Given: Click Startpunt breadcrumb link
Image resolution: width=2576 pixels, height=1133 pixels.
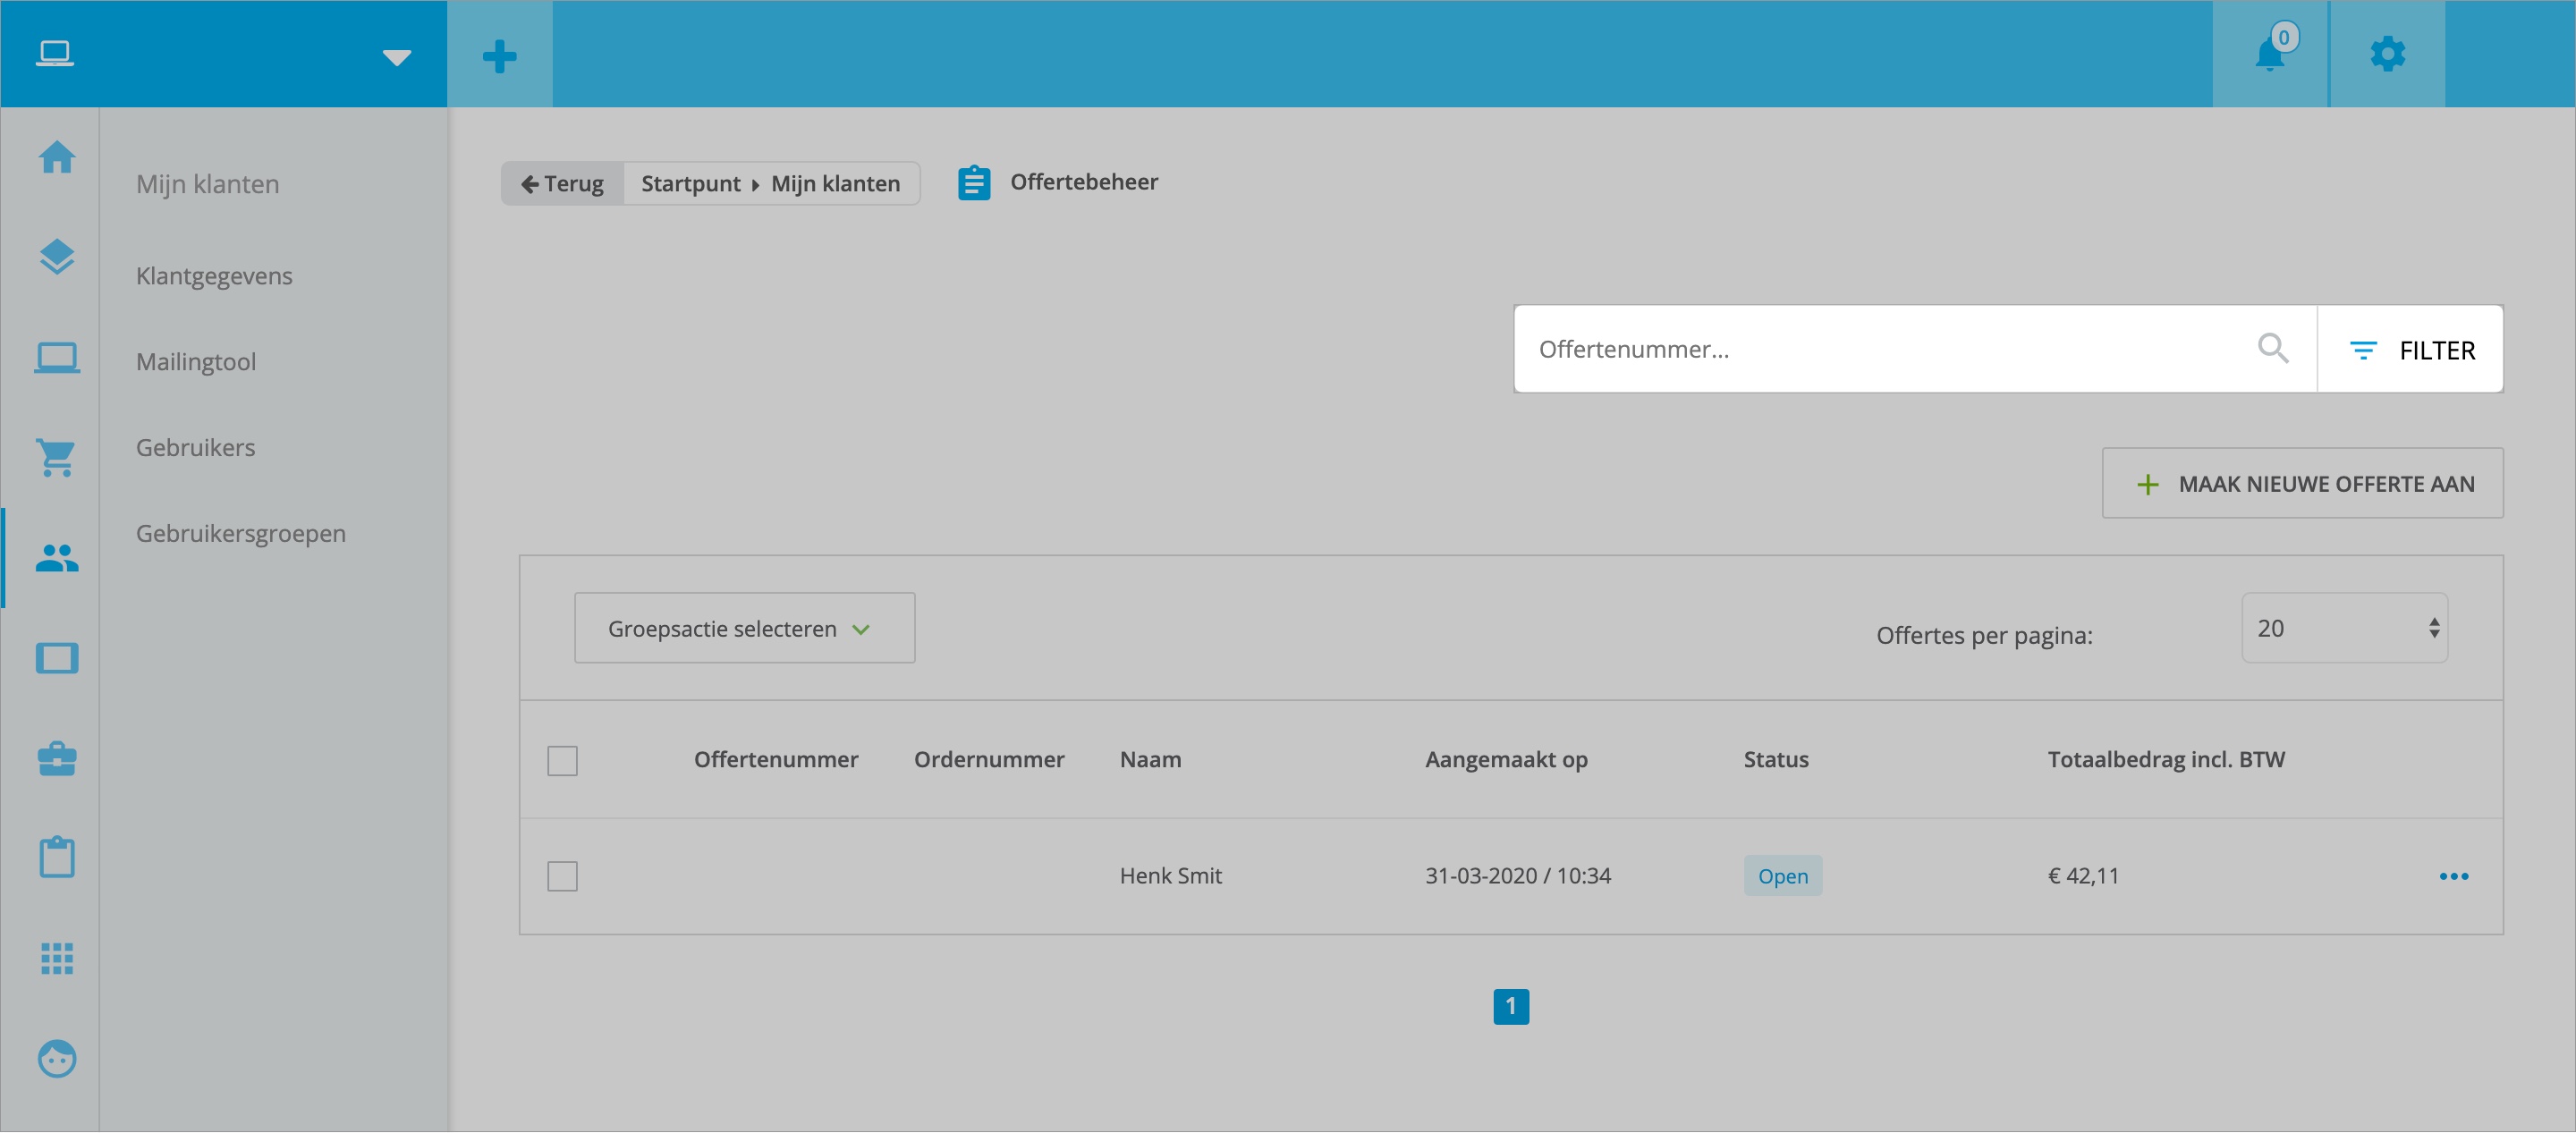Looking at the screenshot, I should point(691,184).
